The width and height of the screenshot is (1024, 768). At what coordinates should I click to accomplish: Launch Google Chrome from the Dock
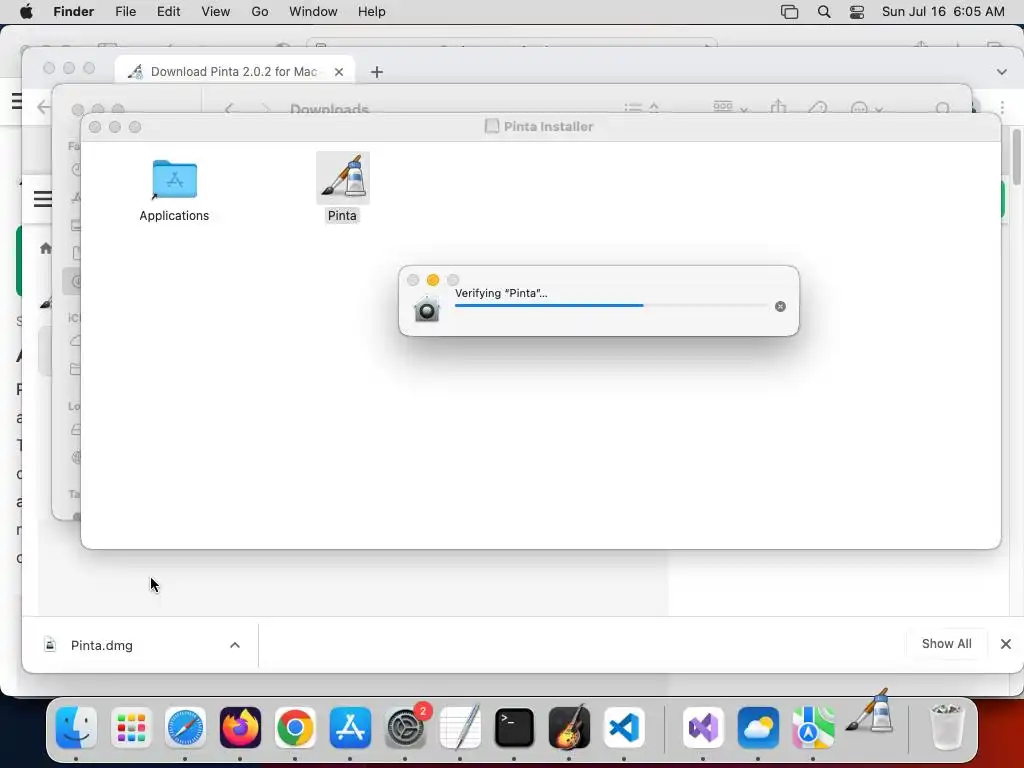click(x=295, y=727)
